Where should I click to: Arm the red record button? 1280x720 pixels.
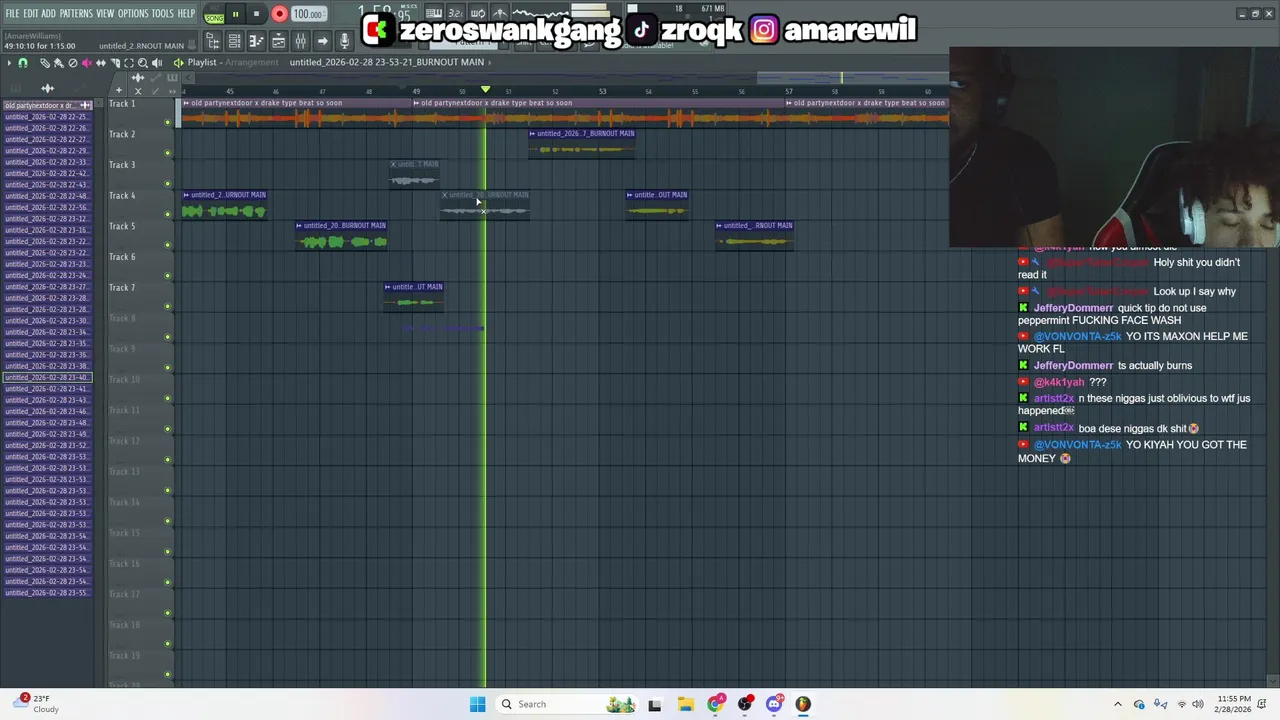[x=279, y=14]
